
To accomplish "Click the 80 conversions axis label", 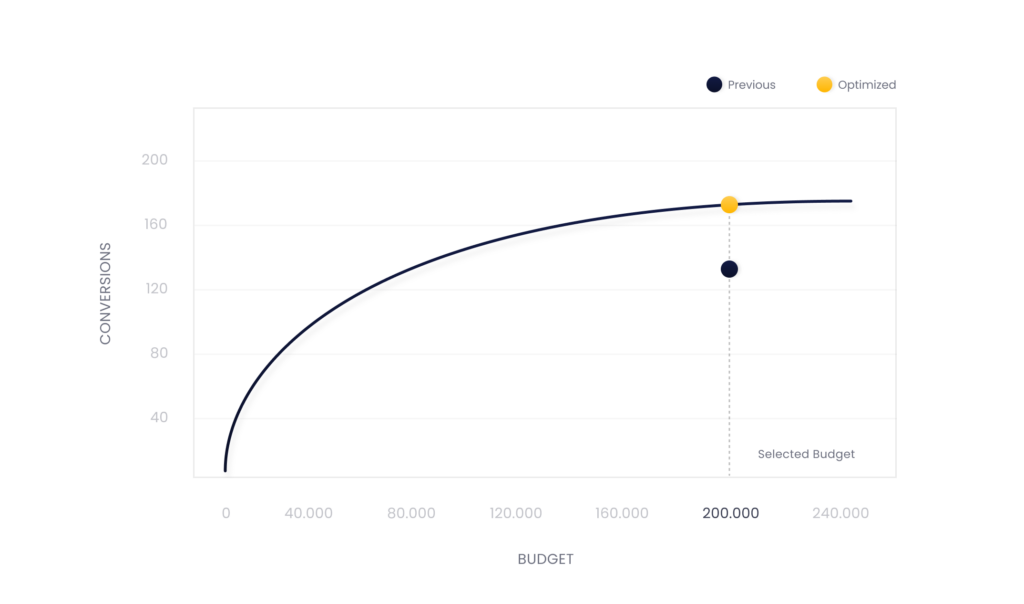I will 159,353.
